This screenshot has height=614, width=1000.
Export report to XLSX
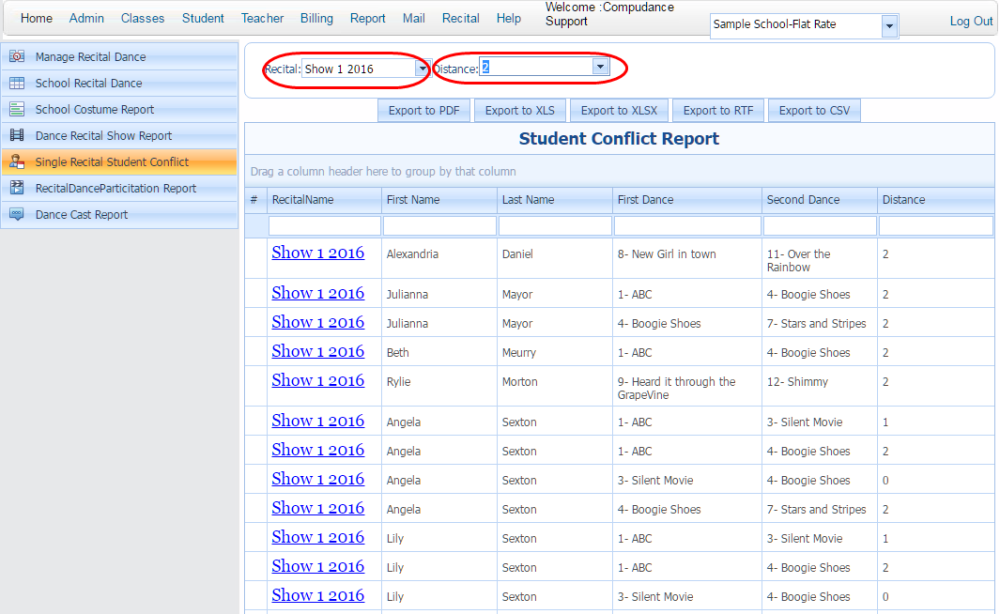619,110
